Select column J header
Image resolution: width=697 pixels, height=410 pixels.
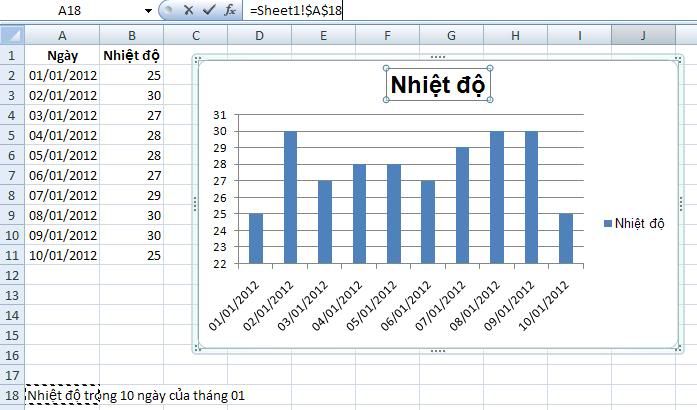coord(643,36)
